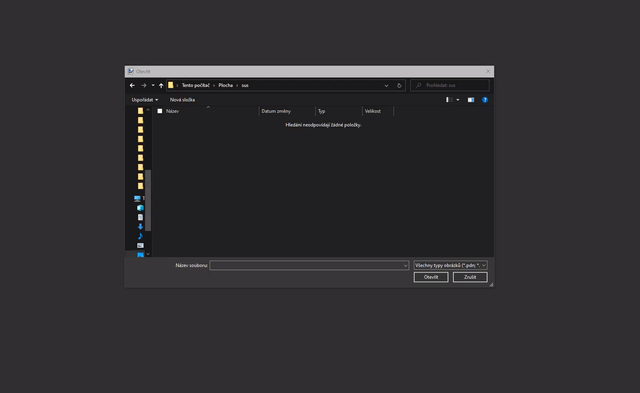Click the Název souboru text field

306,265
